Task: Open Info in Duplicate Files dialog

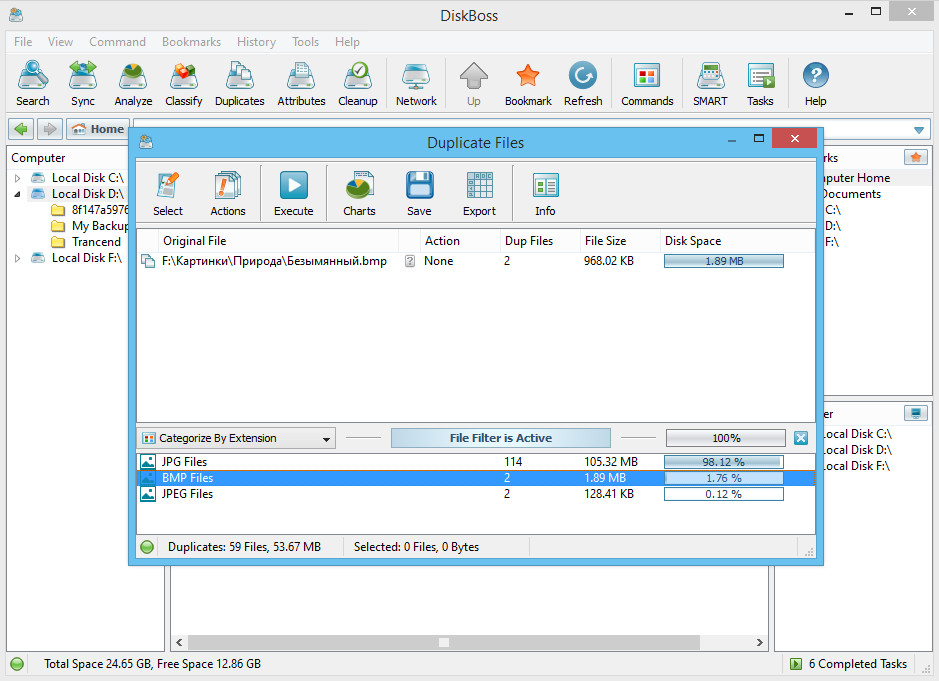Action: (545, 193)
